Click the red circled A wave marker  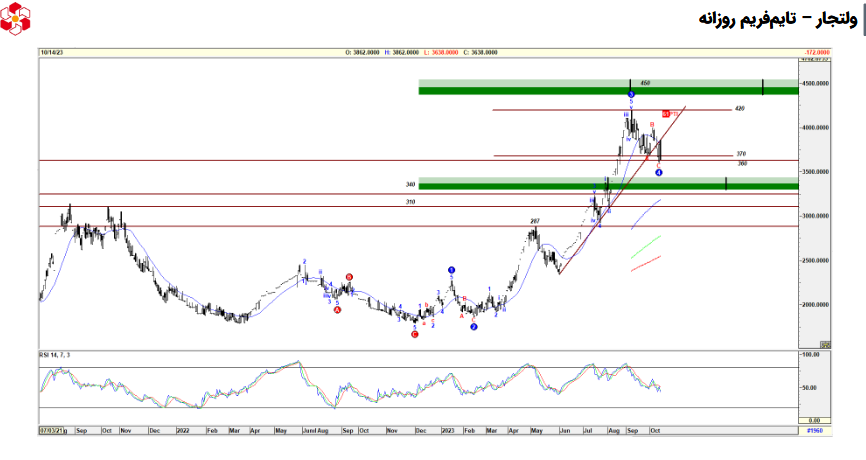click(337, 310)
